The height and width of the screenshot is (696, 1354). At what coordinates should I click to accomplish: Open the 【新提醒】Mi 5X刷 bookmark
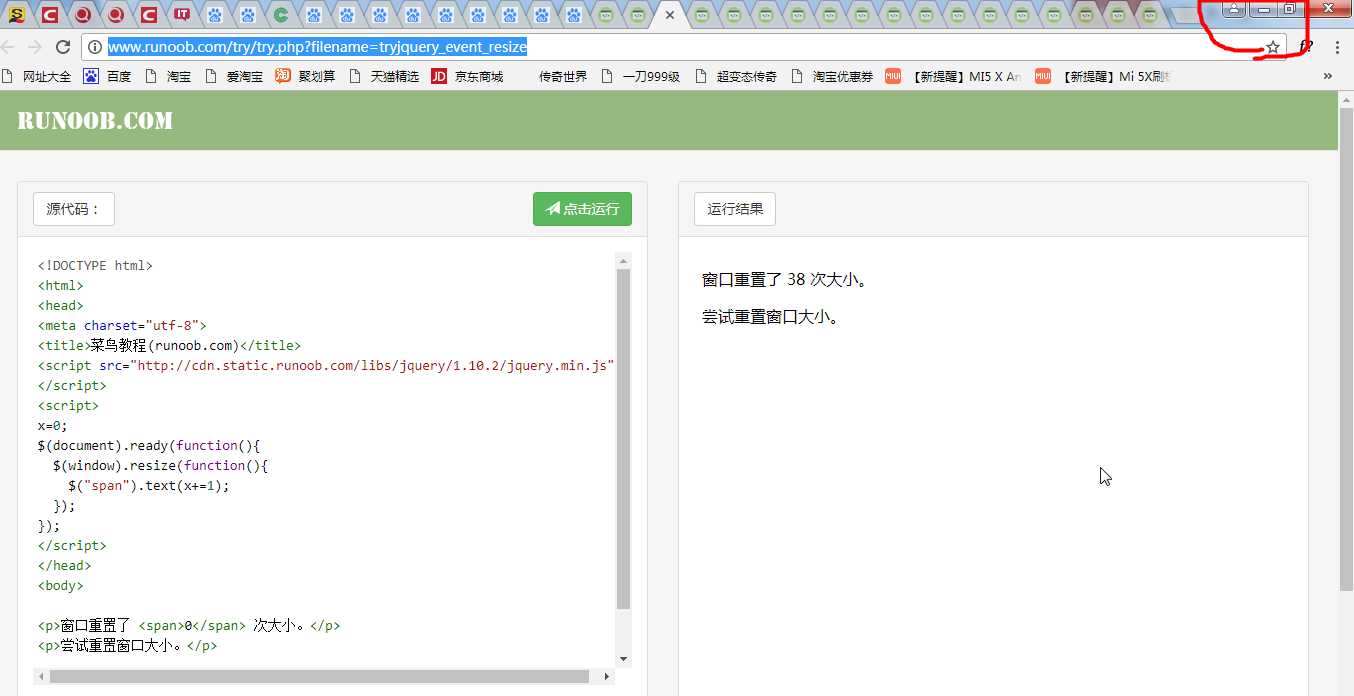click(x=1103, y=76)
